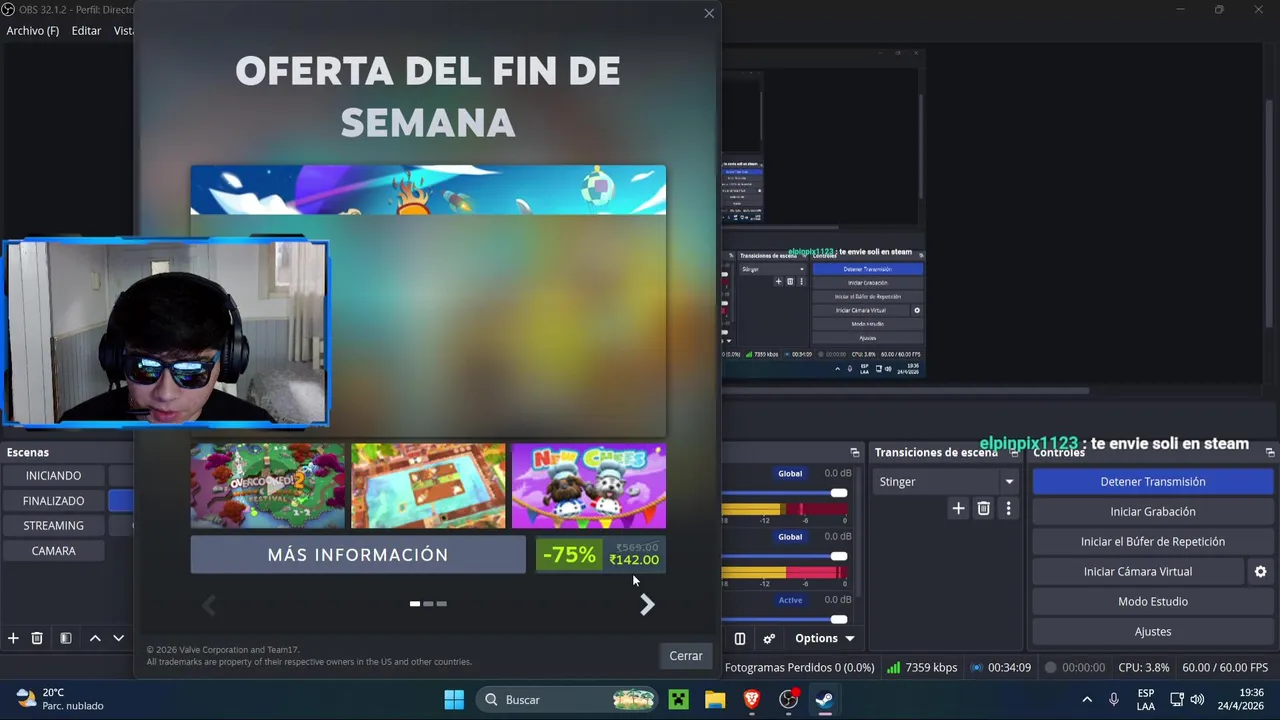The width and height of the screenshot is (1280, 720).
Task: Click Cerrar in the Steam popup
Action: click(x=686, y=656)
